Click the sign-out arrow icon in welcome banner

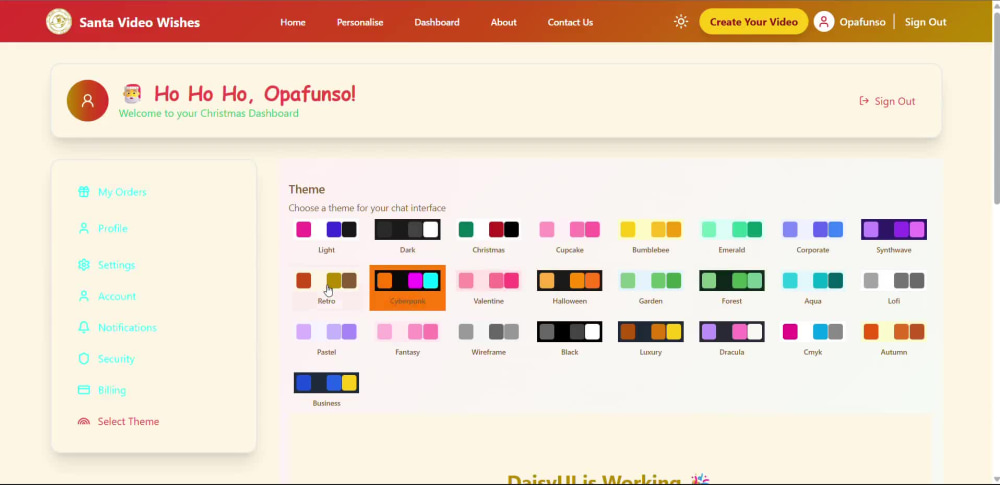point(864,101)
